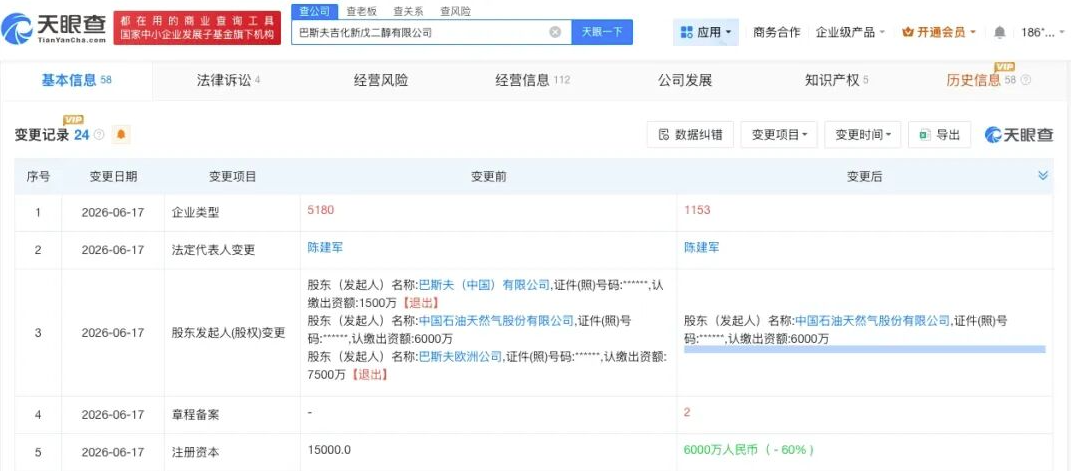
Task: Click the 天眼一下 search button
Action: coord(602,32)
